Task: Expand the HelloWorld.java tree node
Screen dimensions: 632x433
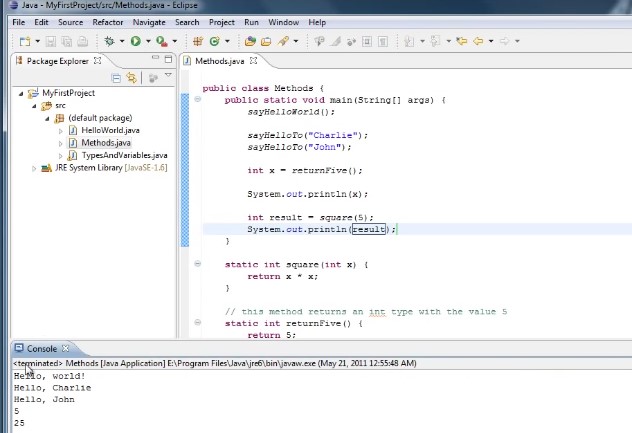Action: point(60,131)
